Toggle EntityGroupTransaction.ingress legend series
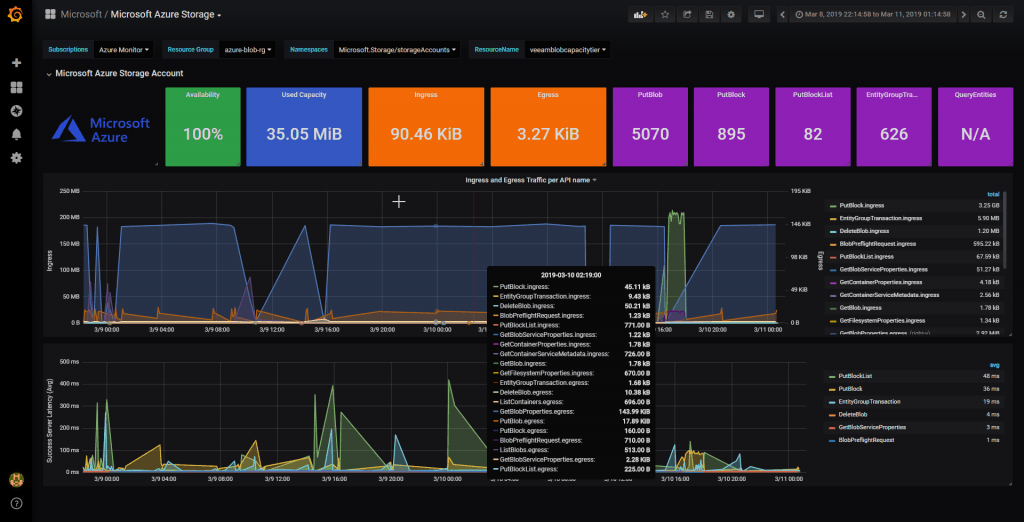 (880, 218)
